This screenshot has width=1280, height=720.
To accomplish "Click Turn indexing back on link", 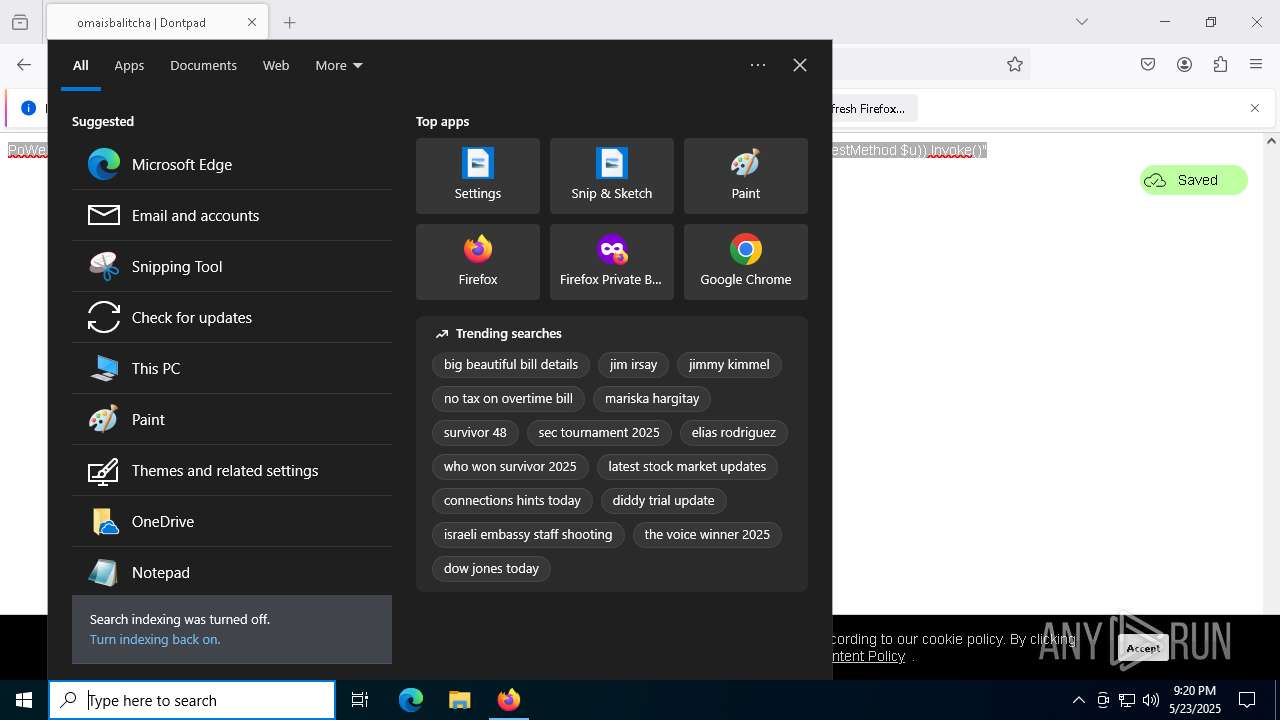I will click(155, 639).
